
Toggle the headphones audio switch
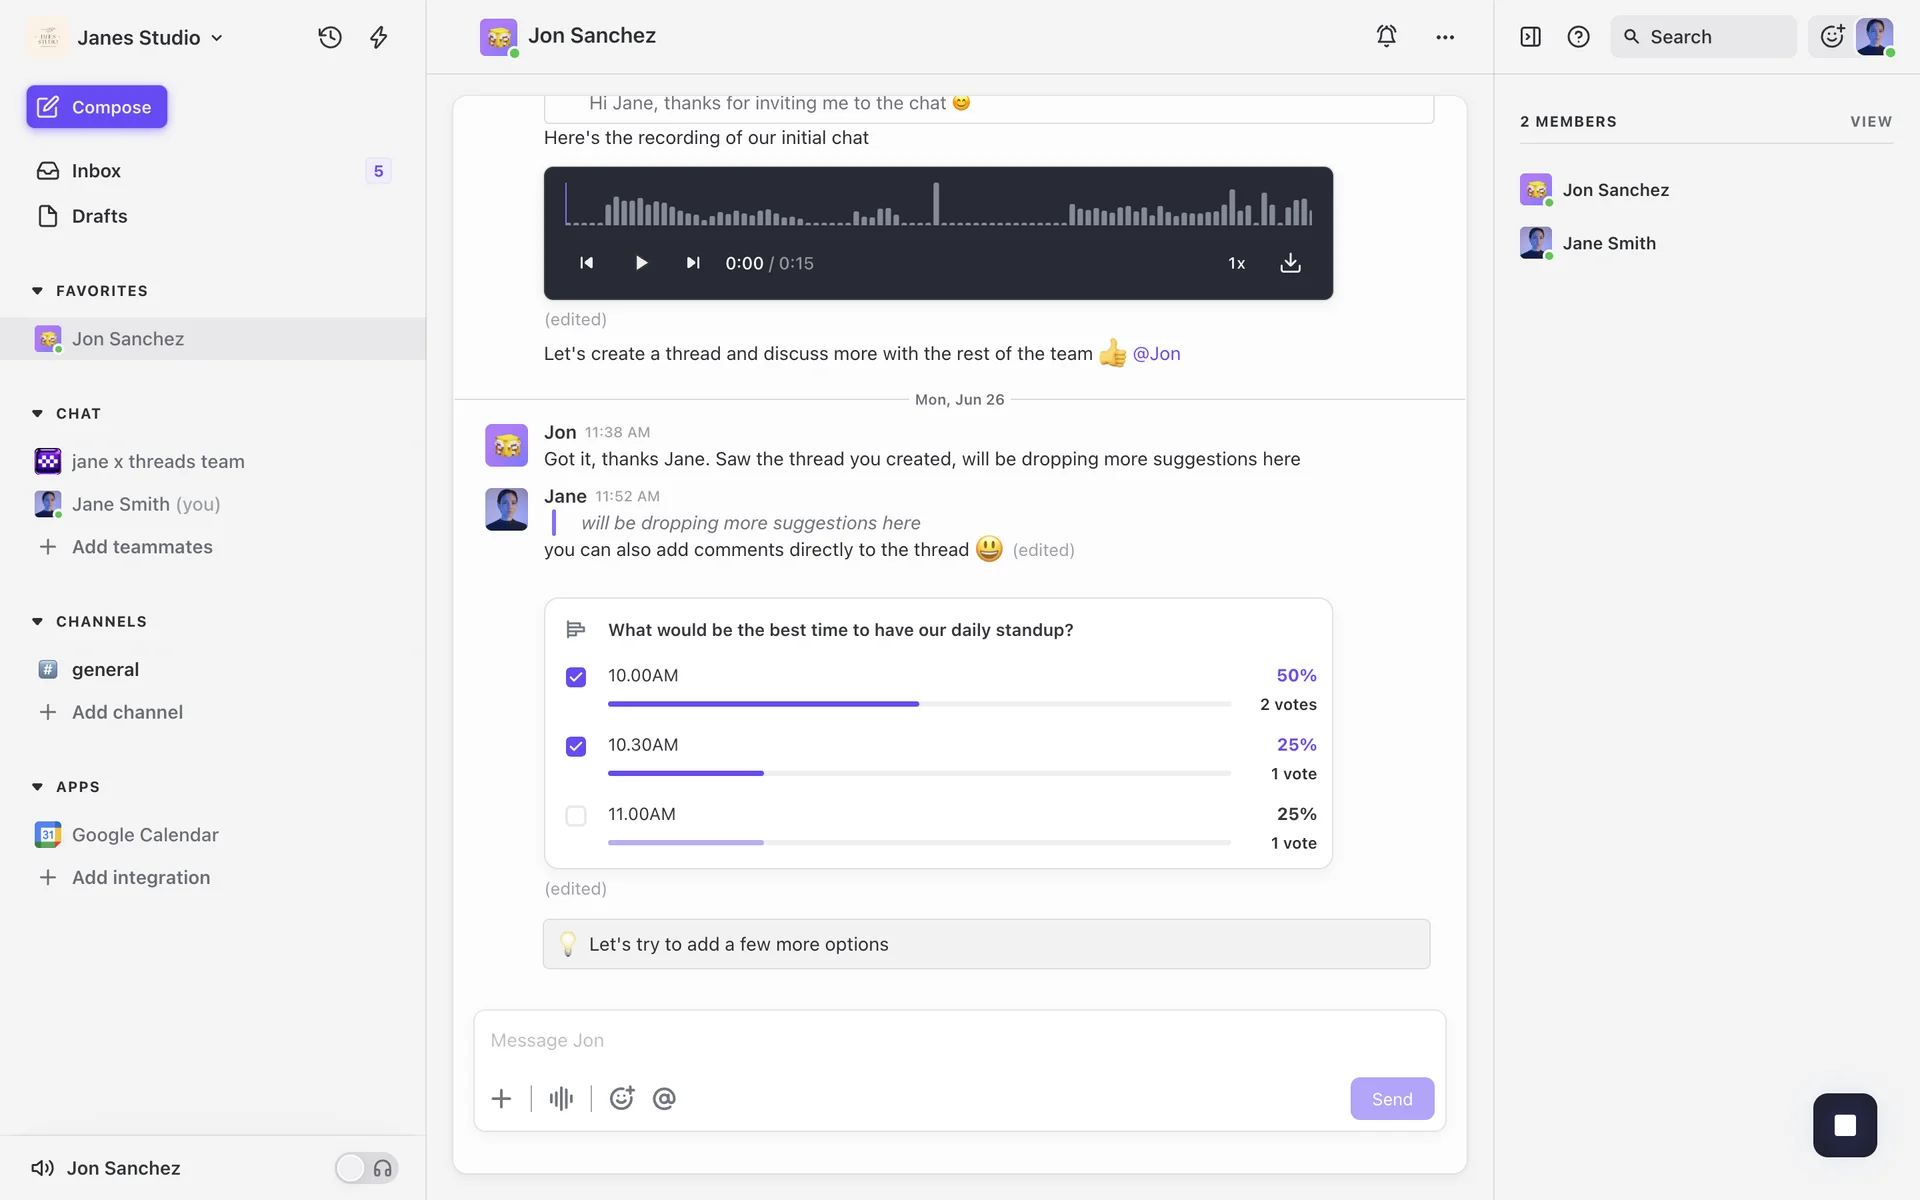(x=366, y=1168)
